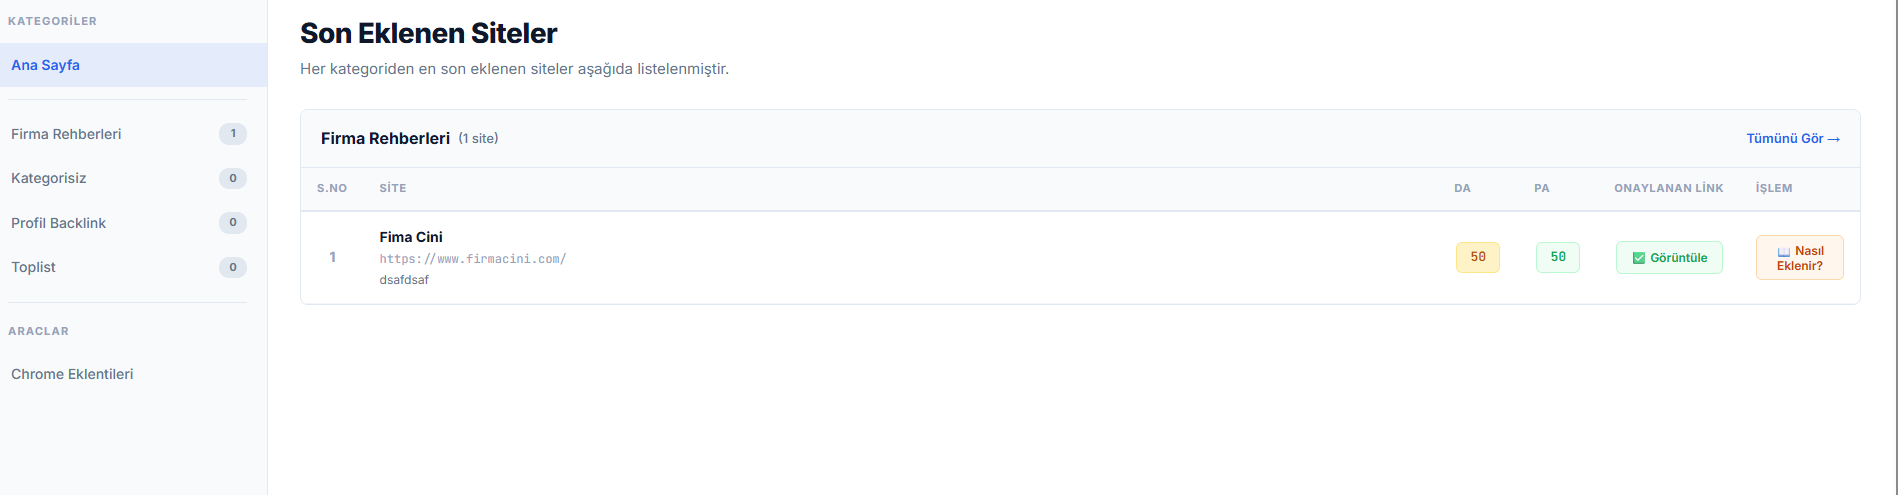Click the green Görüntüle button
1898x495 pixels.
pyautogui.click(x=1669, y=257)
